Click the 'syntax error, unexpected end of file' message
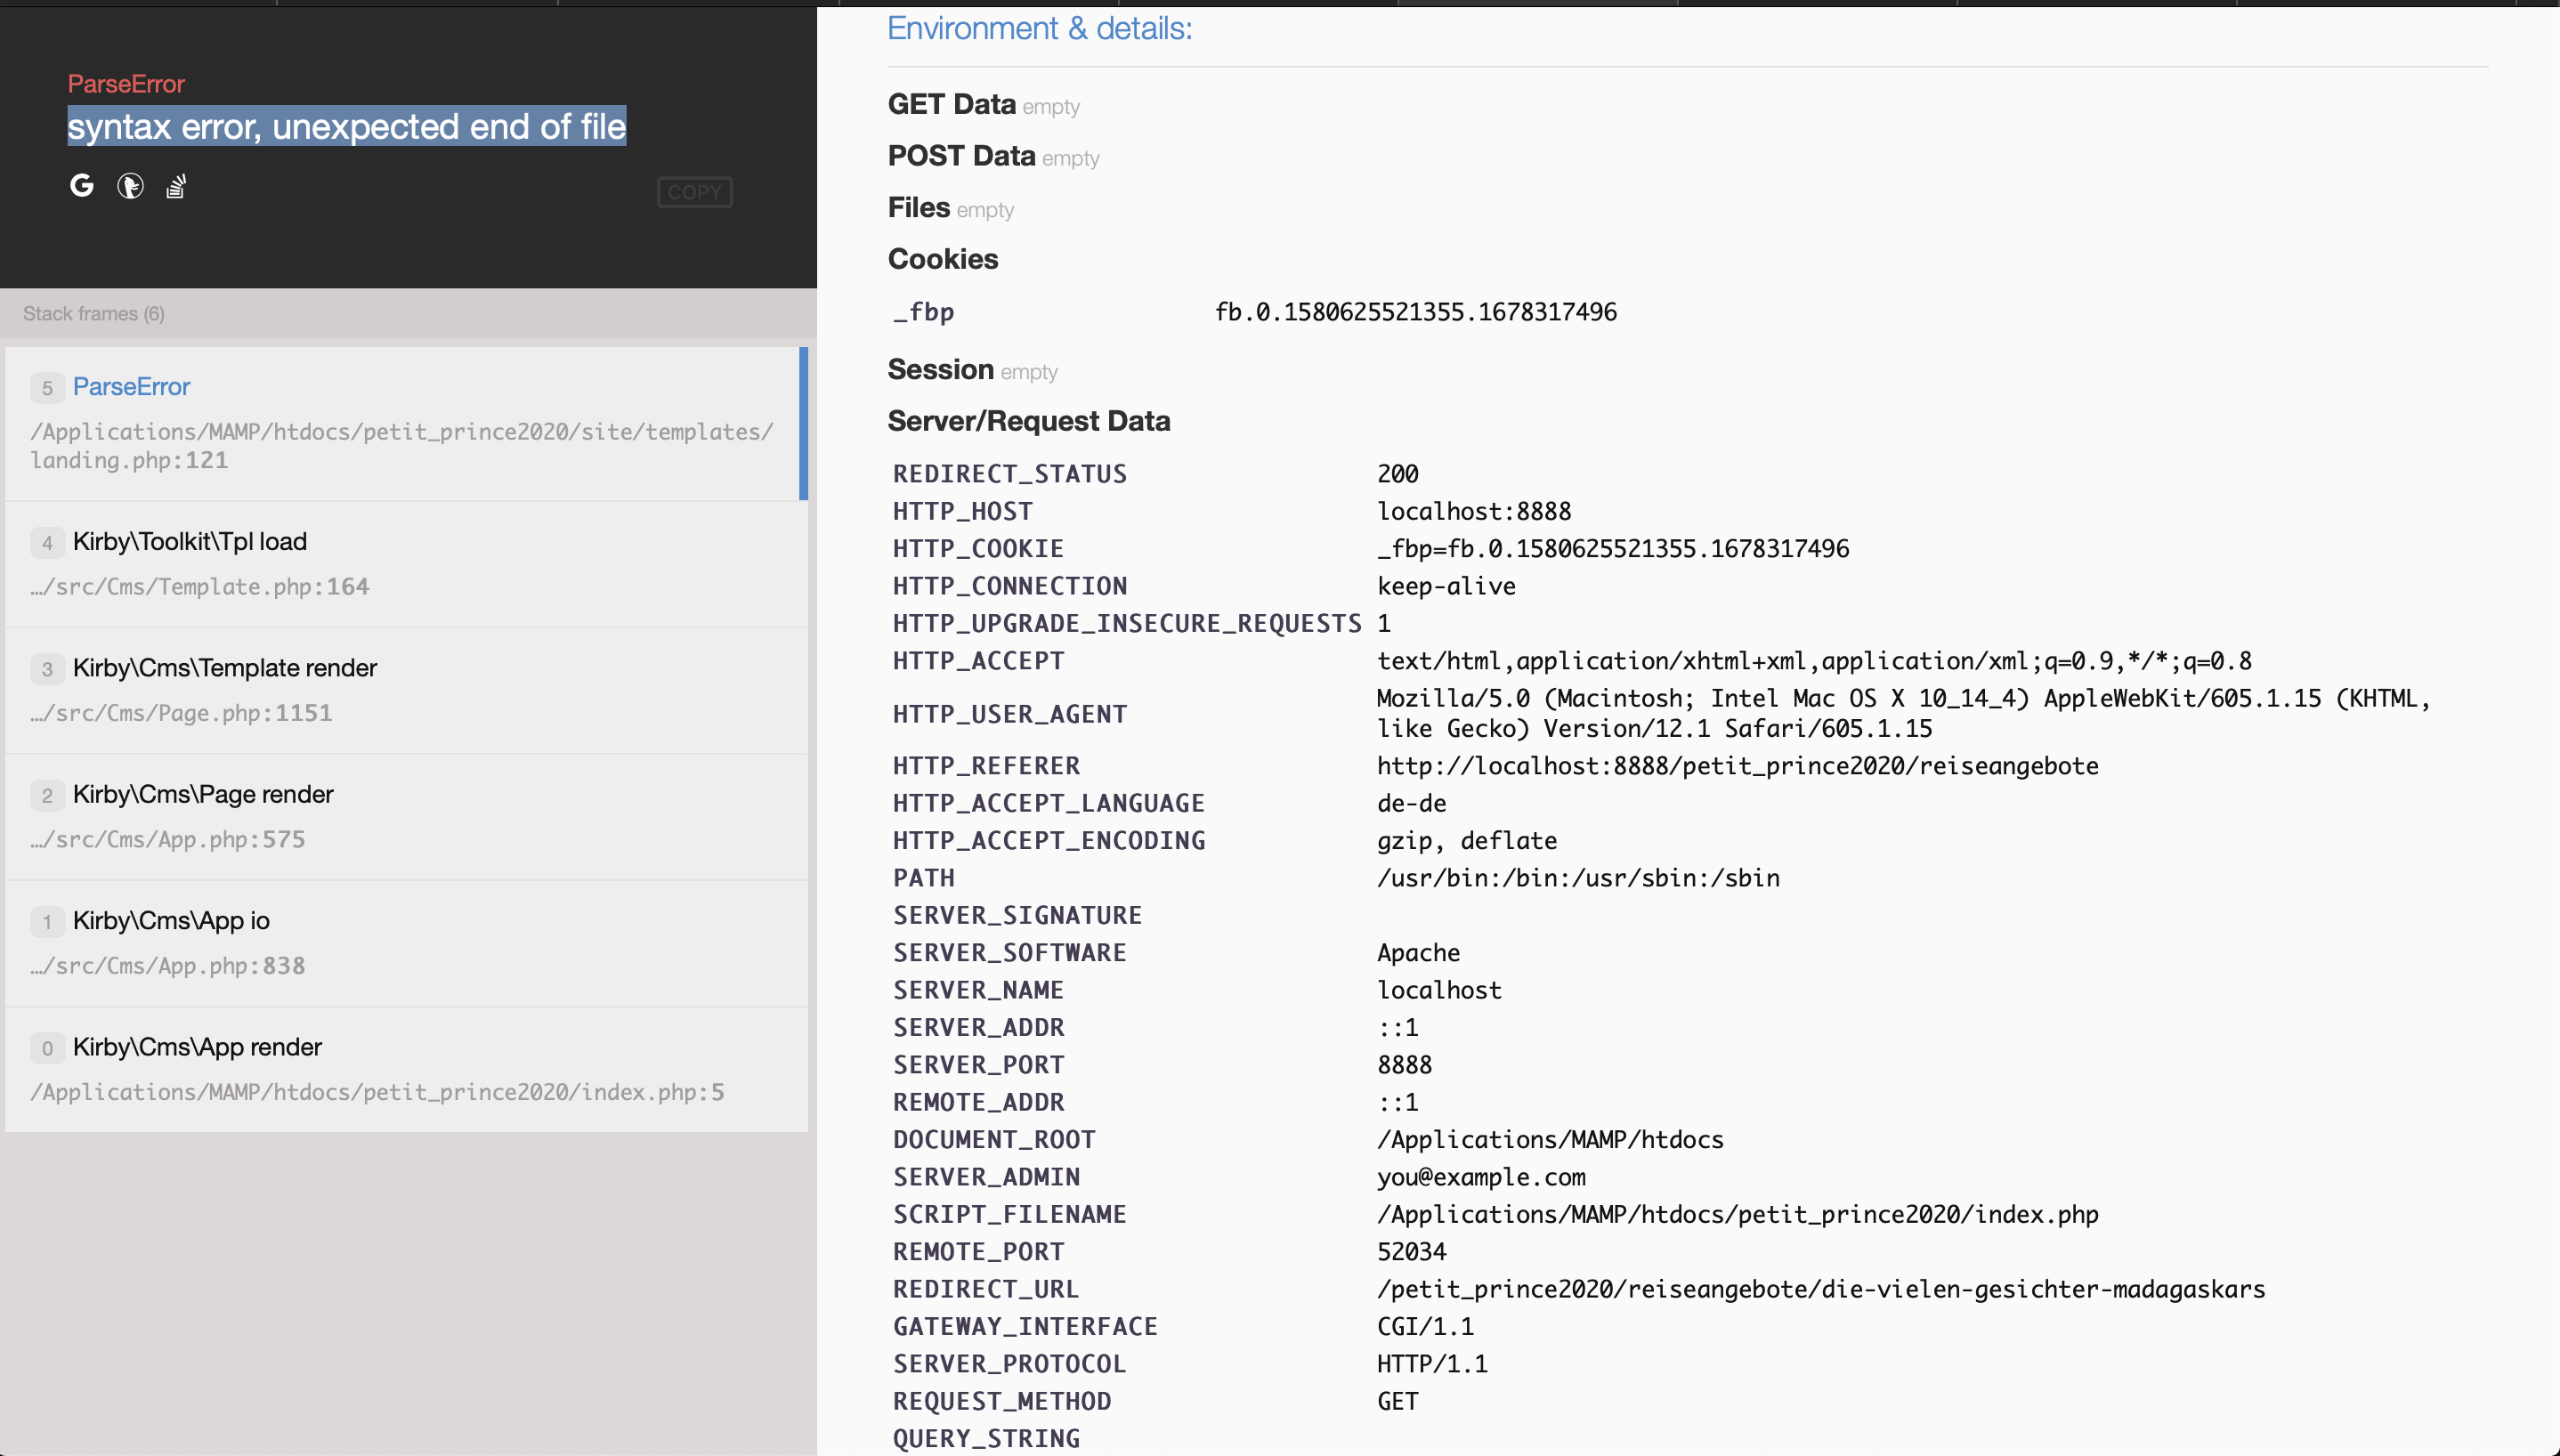Image resolution: width=2560 pixels, height=1456 pixels. tap(346, 127)
